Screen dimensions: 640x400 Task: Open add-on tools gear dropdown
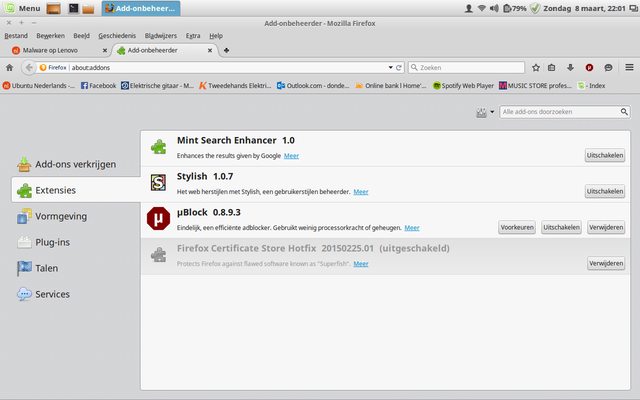(485, 112)
